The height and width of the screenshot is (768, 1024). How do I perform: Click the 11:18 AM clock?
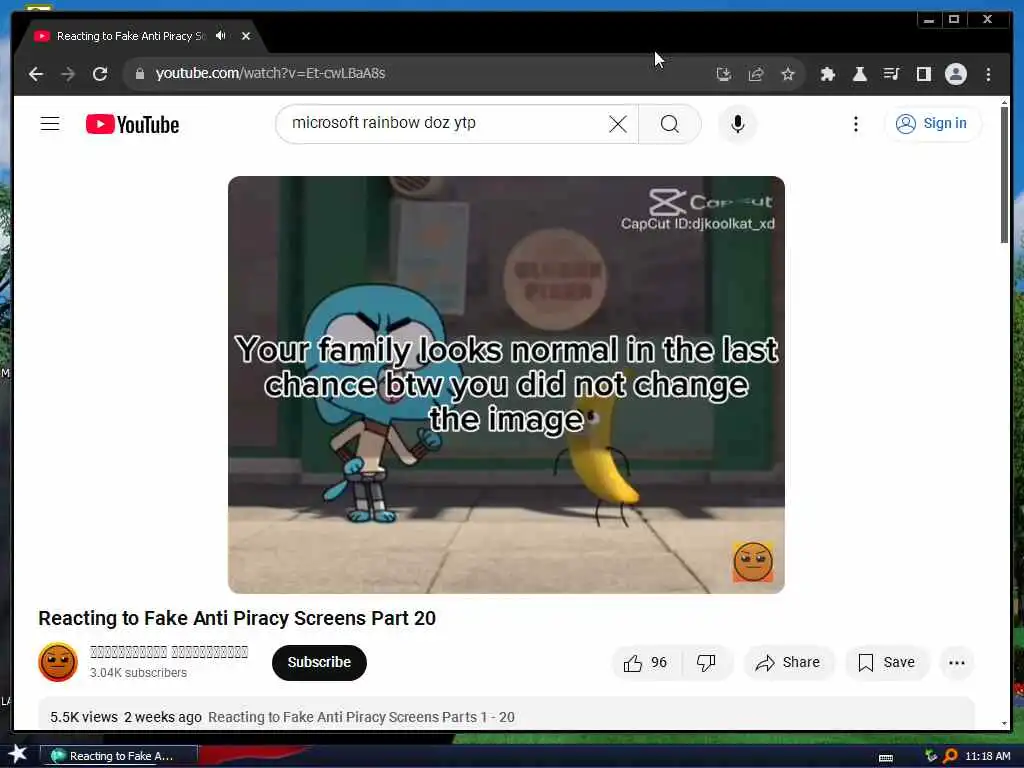(987, 756)
